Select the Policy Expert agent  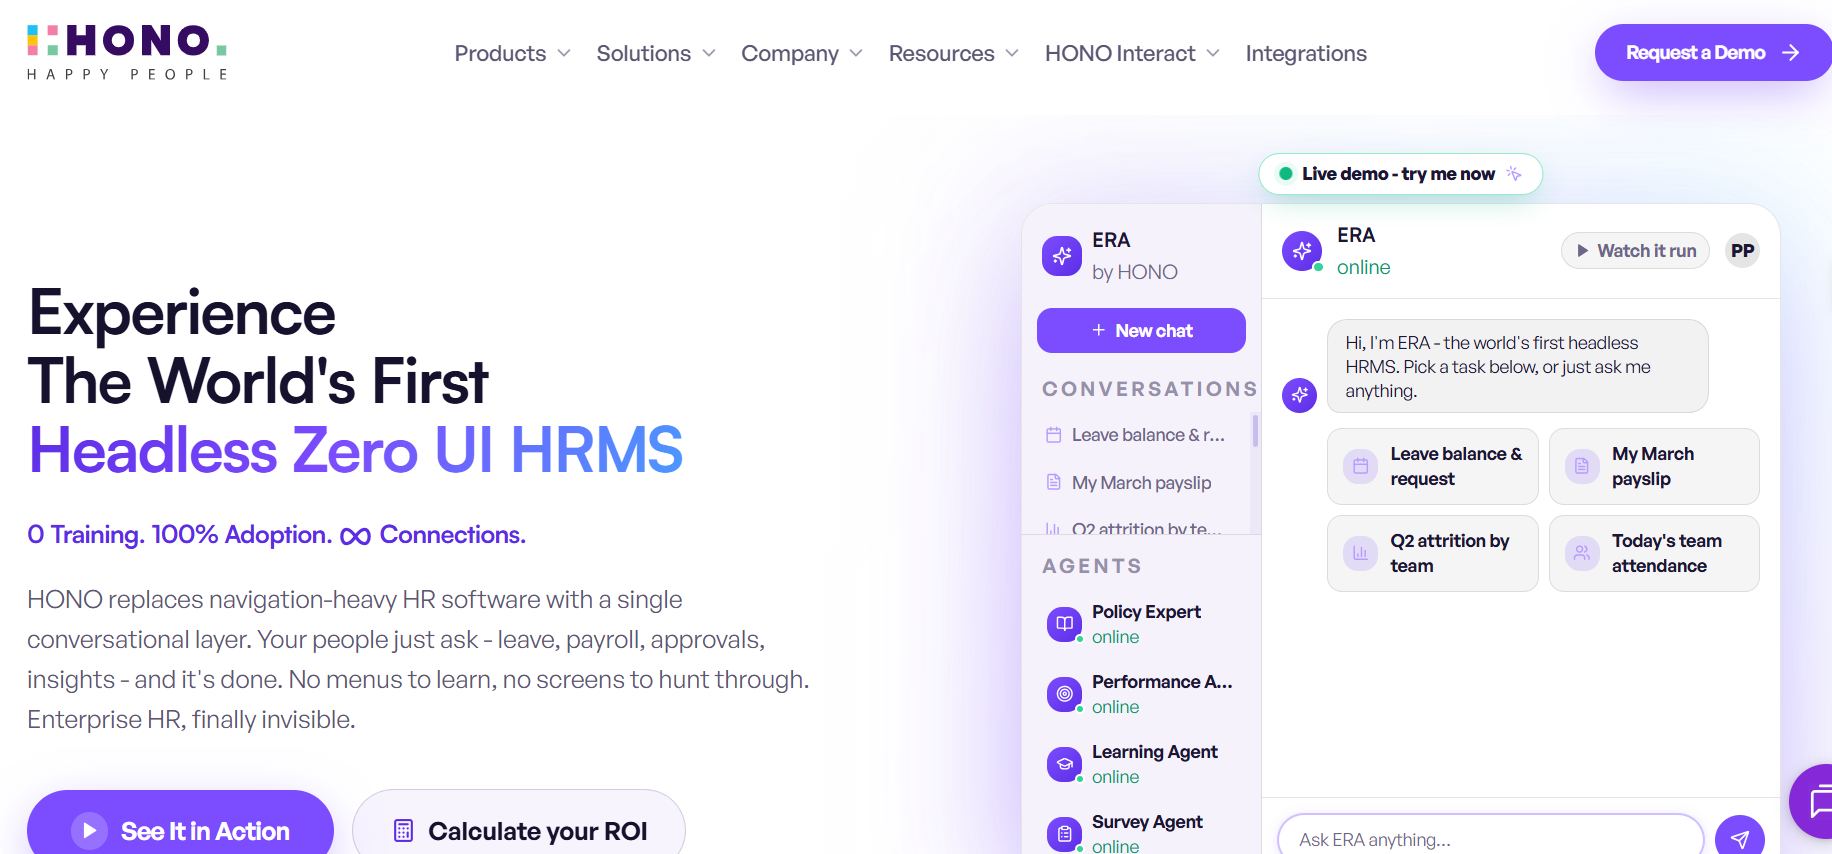point(1142,624)
